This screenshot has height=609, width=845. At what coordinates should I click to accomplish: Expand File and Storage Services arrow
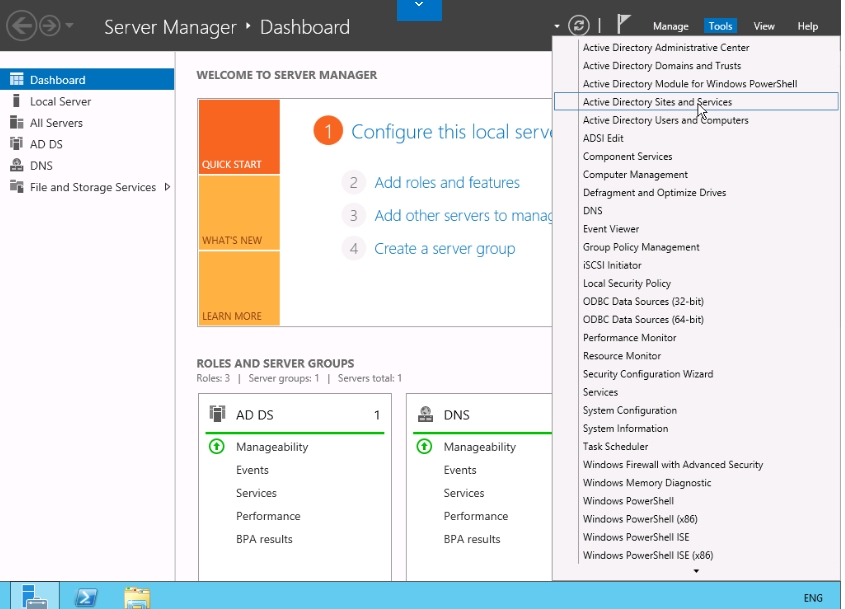(167, 187)
